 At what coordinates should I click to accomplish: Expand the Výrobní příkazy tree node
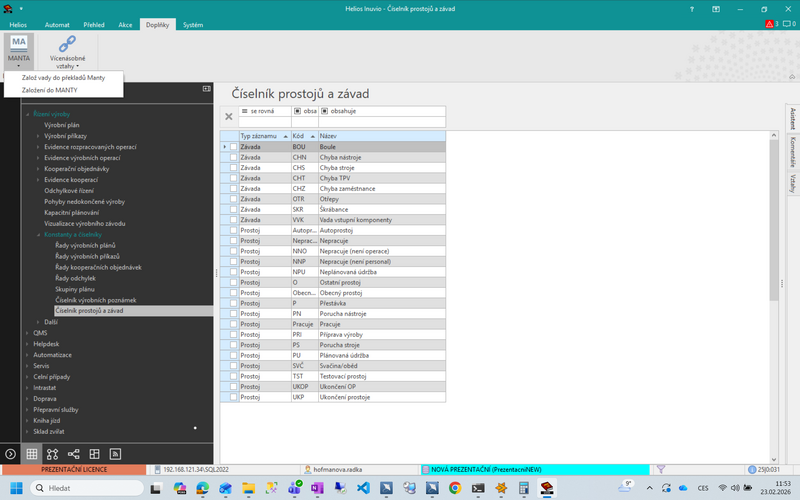coord(38,136)
